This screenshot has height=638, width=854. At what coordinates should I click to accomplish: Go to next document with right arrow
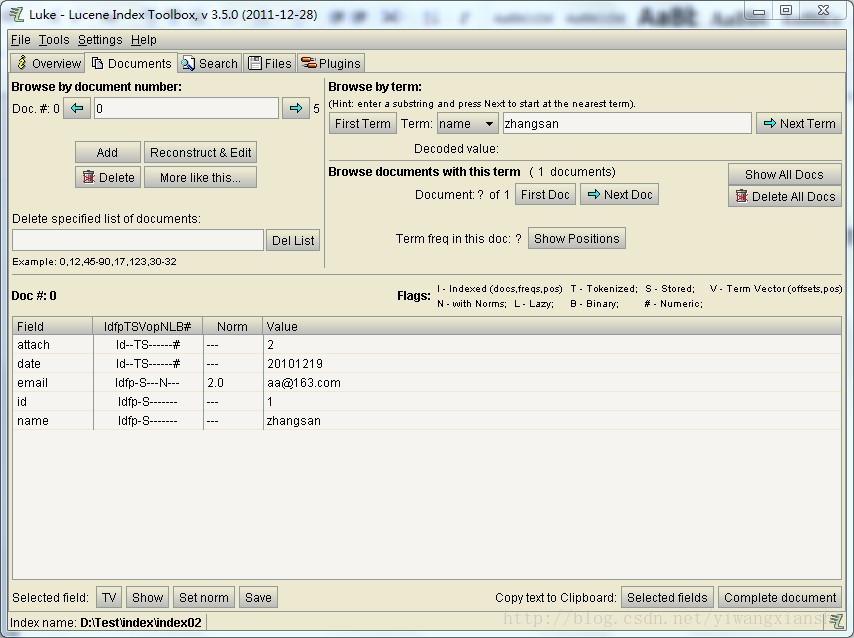click(296, 108)
